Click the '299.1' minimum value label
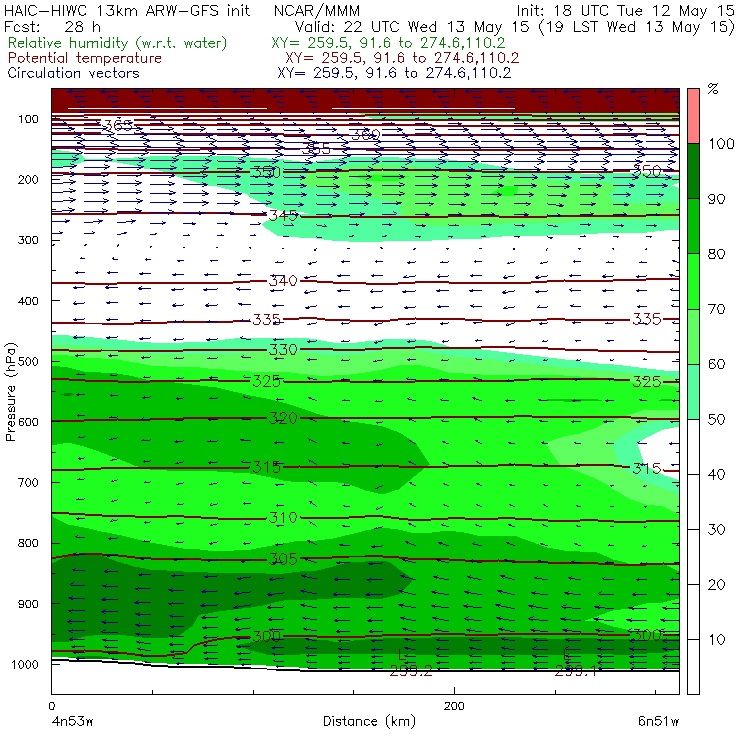Image resolution: width=740 pixels, height=740 pixels. (576, 671)
